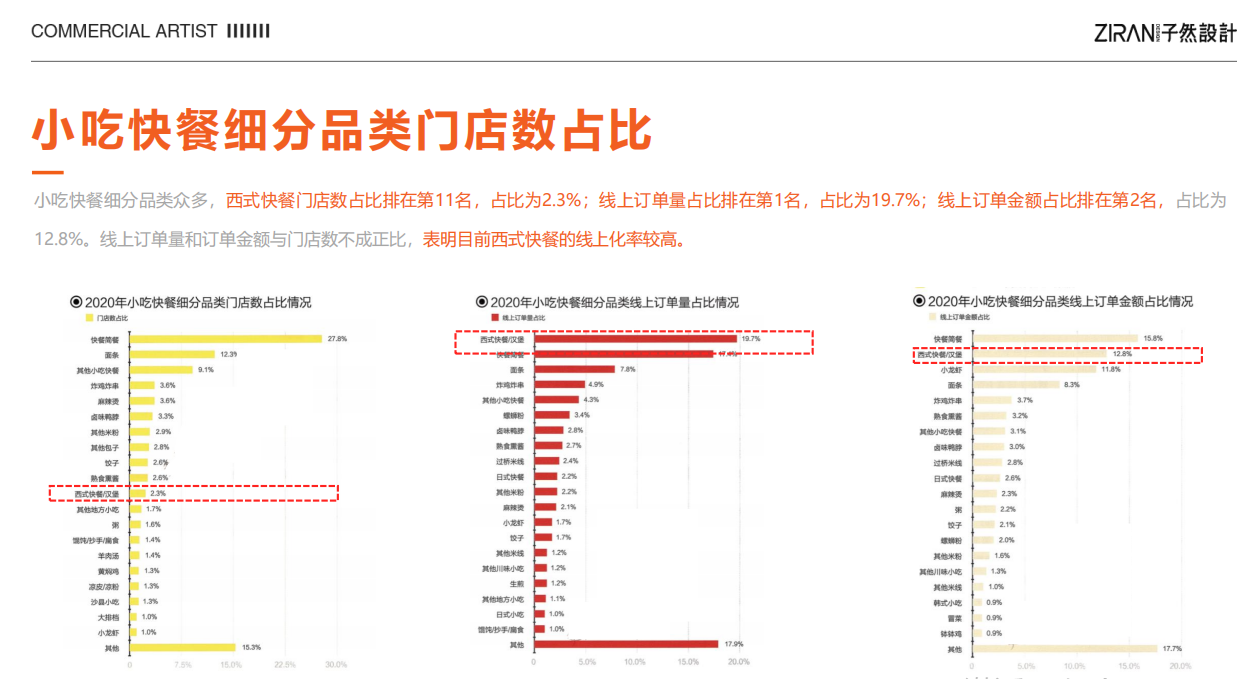Image resolution: width=1254 pixels, height=679 pixels.
Task: Click the short orange dash under the slide title
Action: click(x=48, y=172)
